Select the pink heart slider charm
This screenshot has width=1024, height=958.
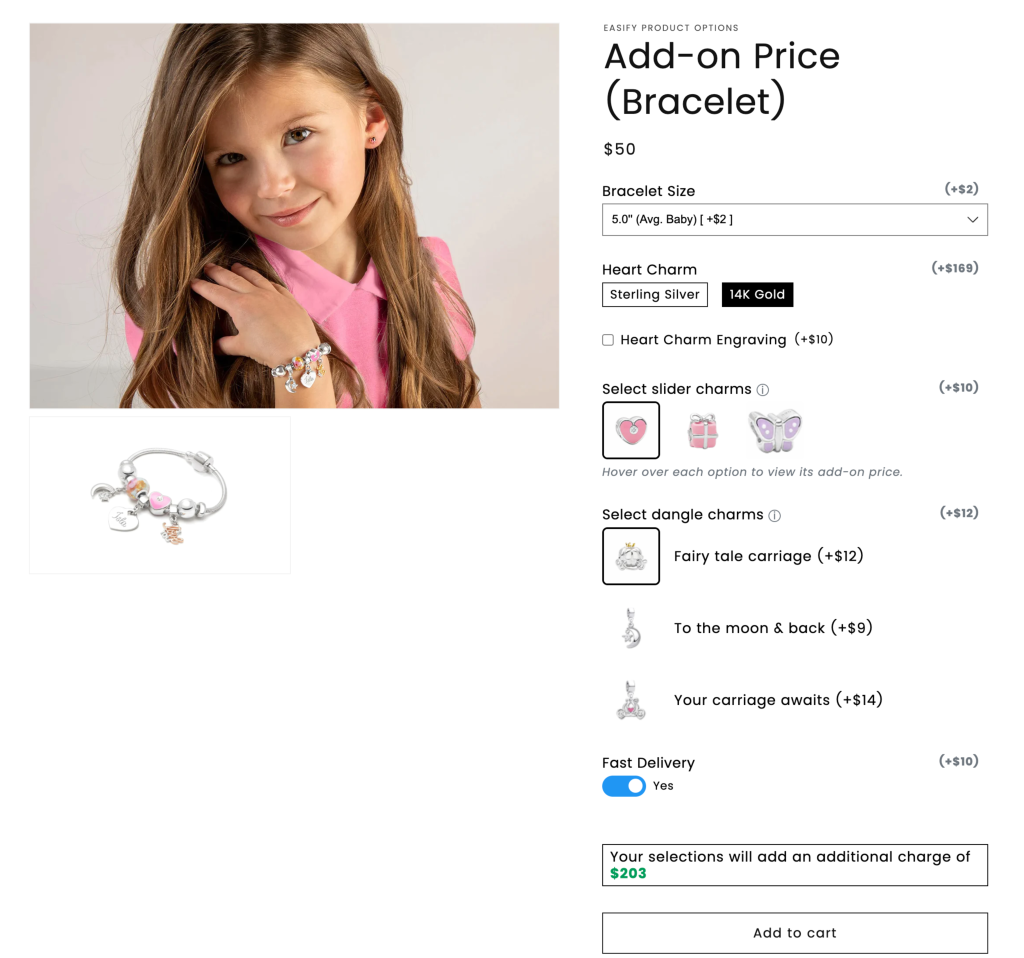[630, 430]
